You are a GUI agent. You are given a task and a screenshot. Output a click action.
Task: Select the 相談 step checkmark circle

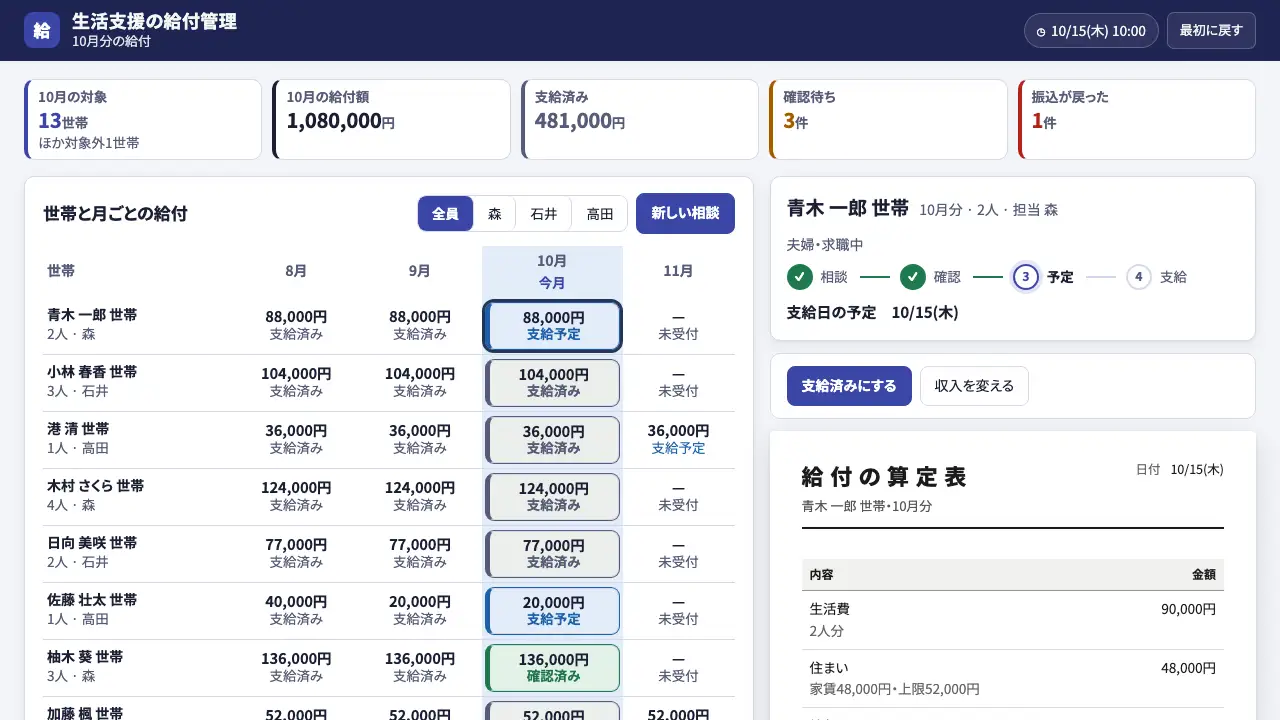point(799,277)
